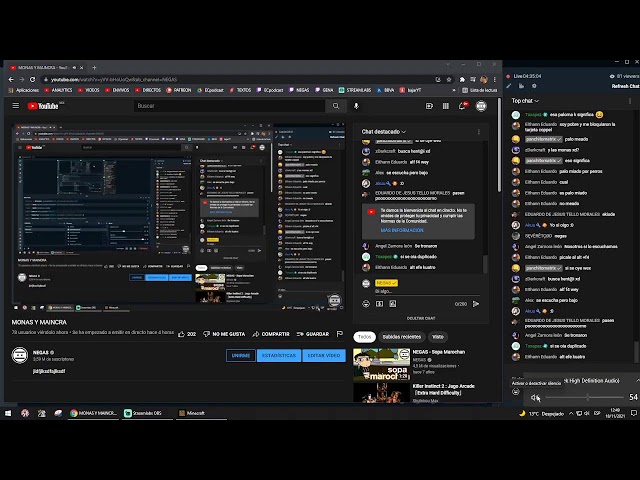Open the STREAMLABS bookmark

pos(355,90)
